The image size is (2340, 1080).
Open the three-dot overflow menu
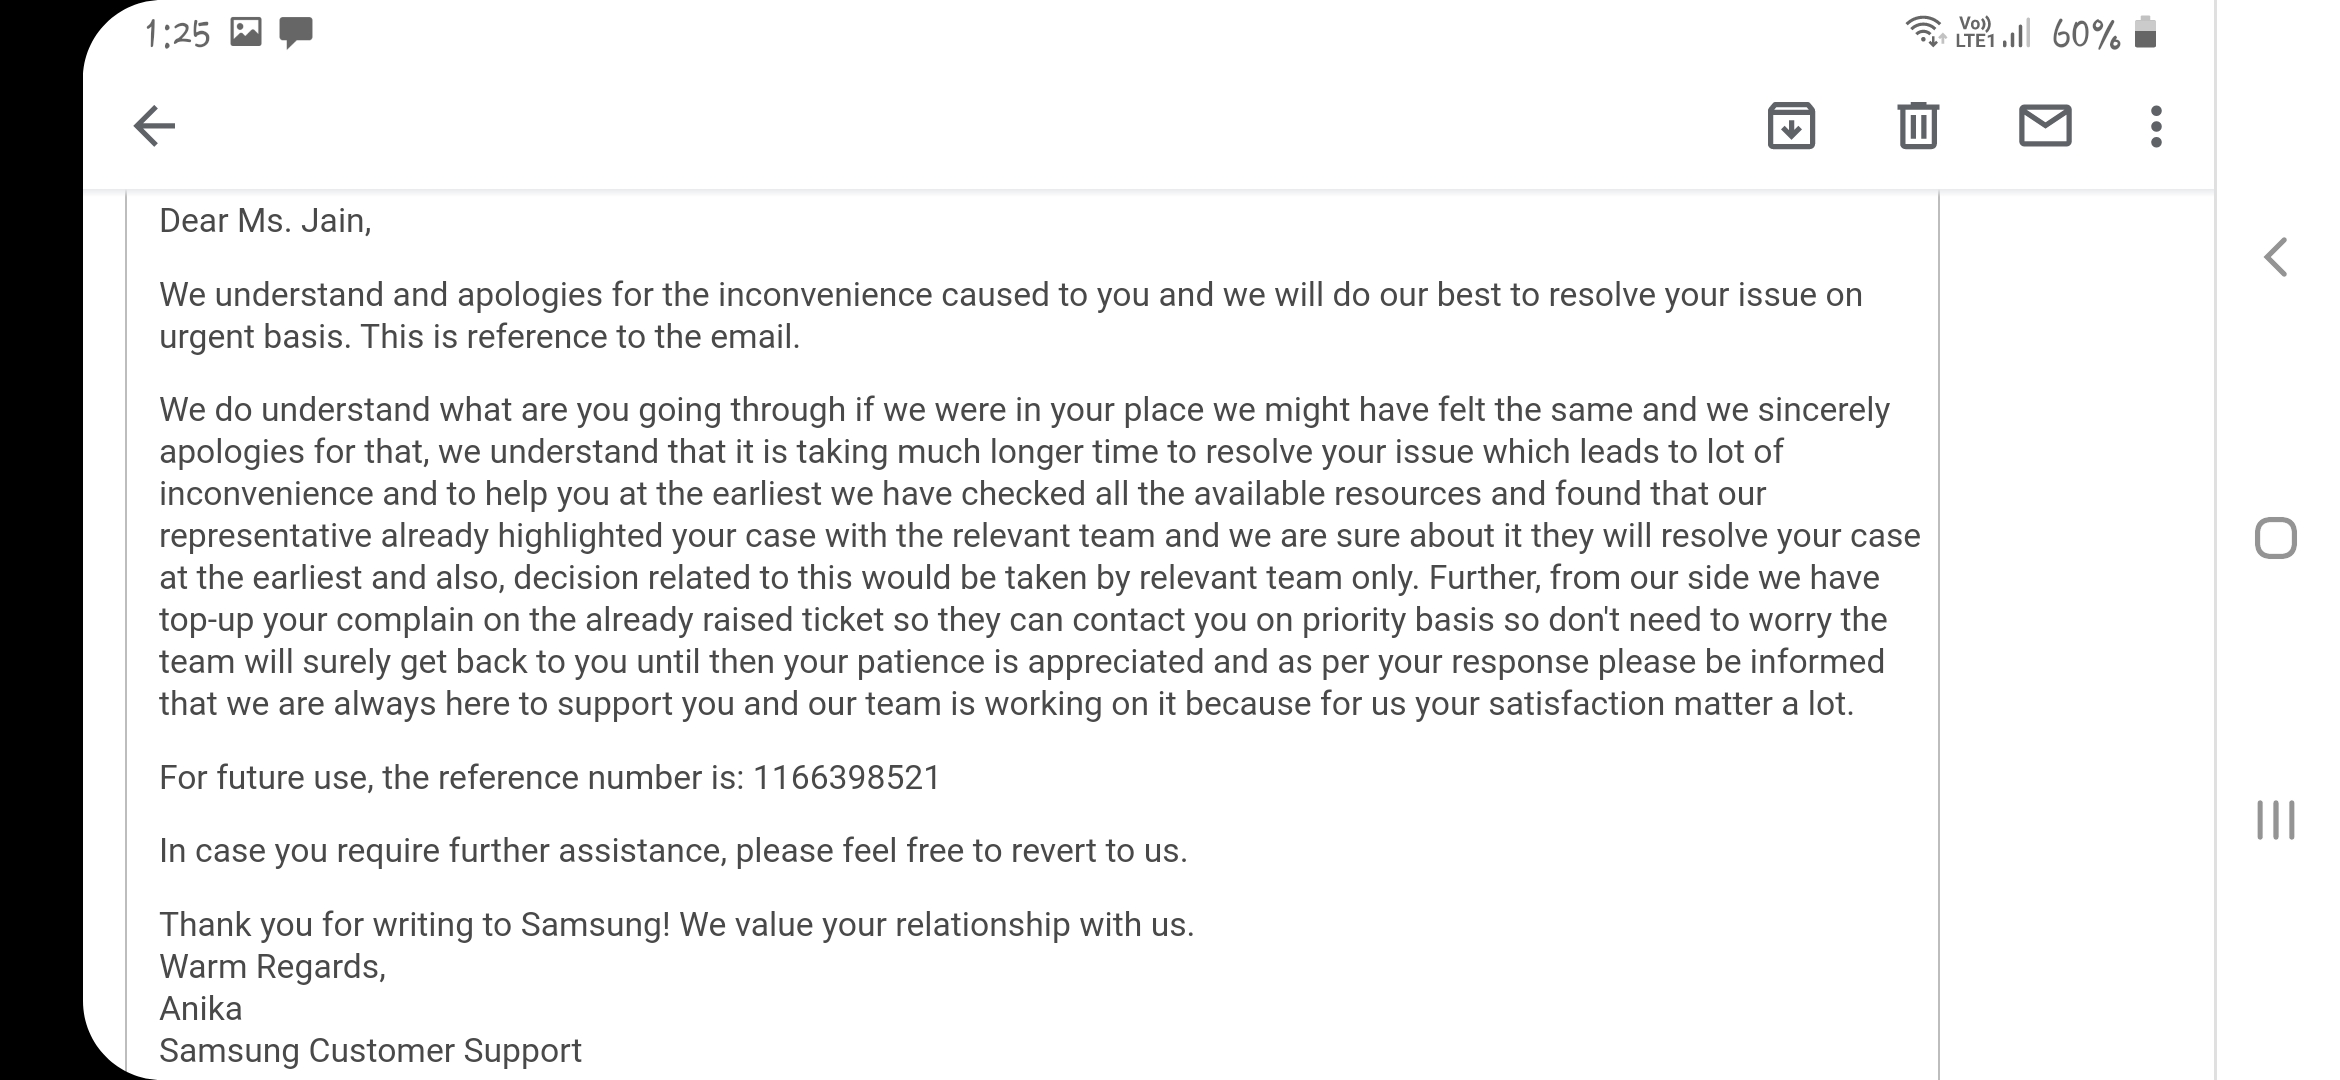click(2156, 126)
